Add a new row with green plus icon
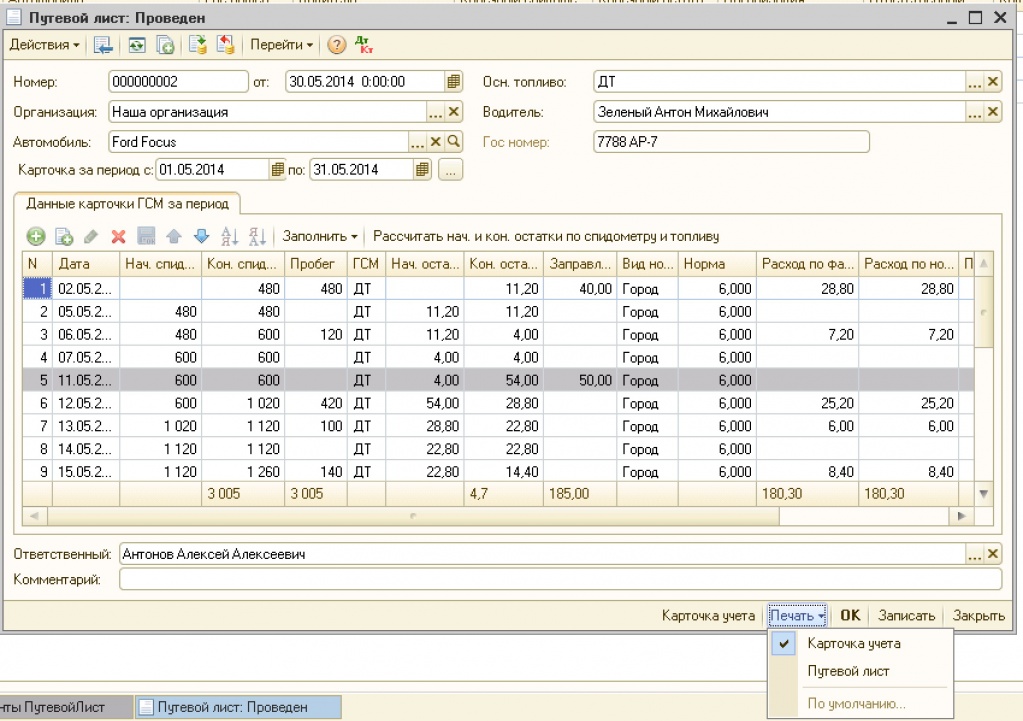This screenshot has width=1023, height=721. point(36,236)
